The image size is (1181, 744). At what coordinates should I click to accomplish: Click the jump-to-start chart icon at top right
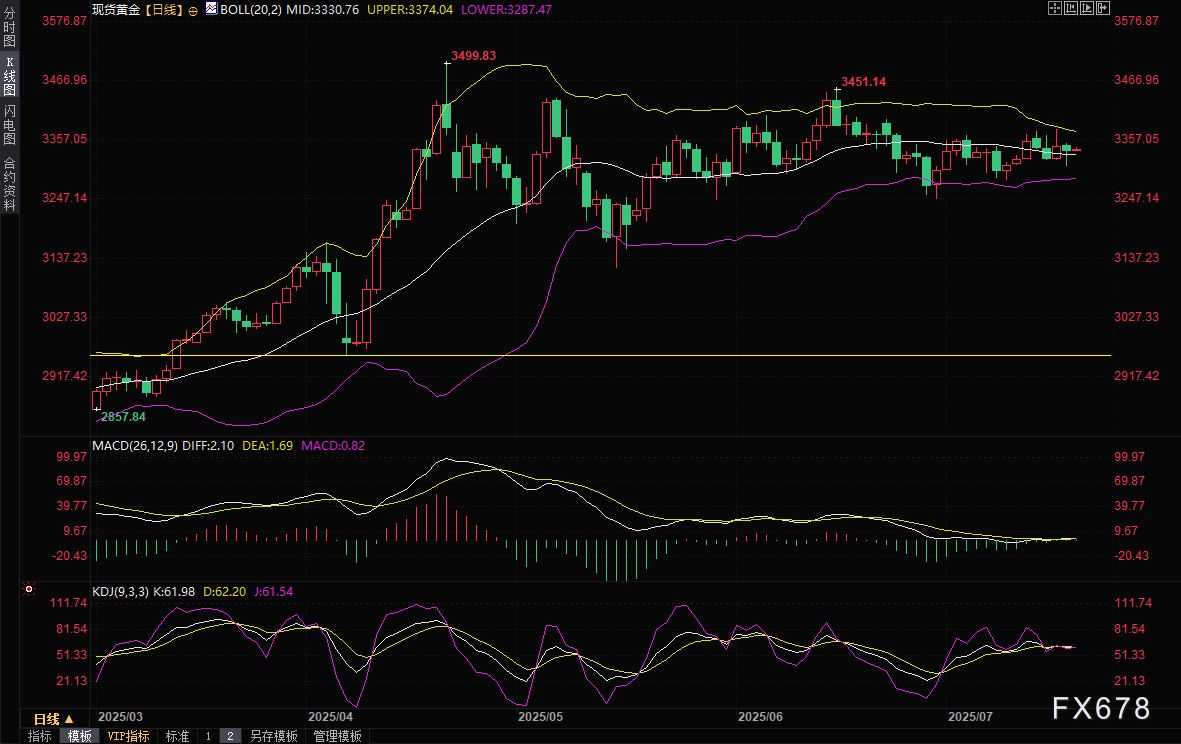[1069, 8]
